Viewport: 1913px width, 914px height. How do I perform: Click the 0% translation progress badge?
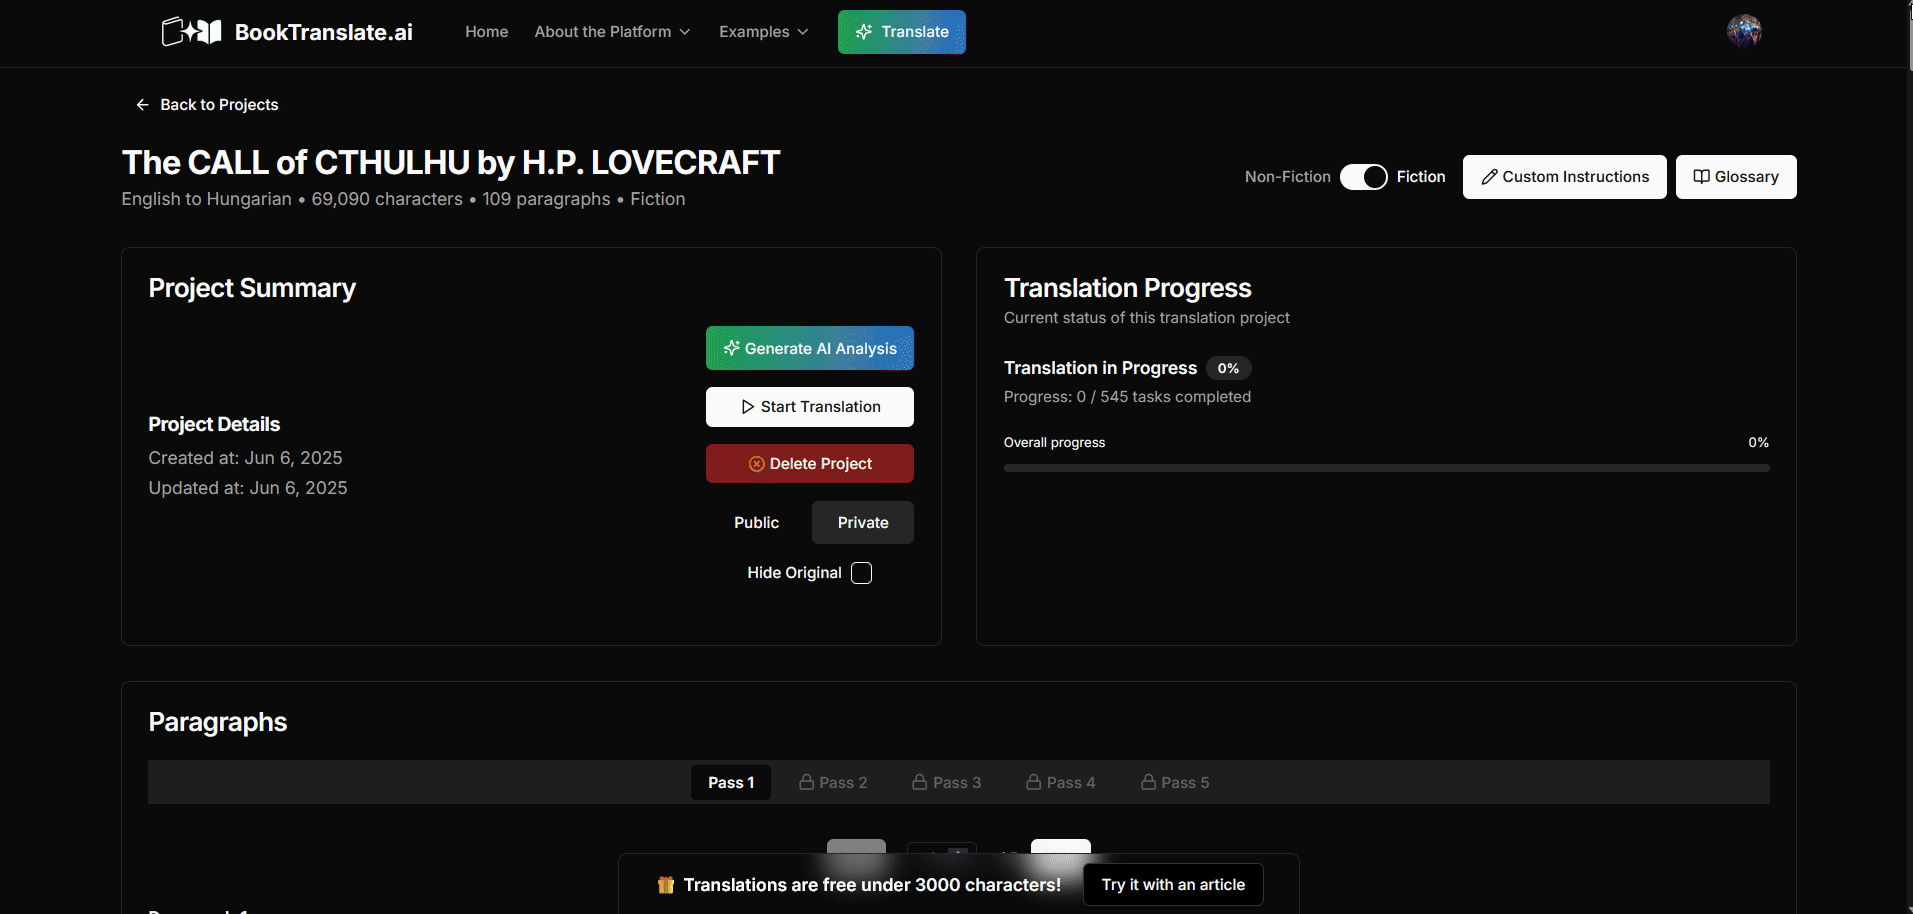click(1228, 368)
